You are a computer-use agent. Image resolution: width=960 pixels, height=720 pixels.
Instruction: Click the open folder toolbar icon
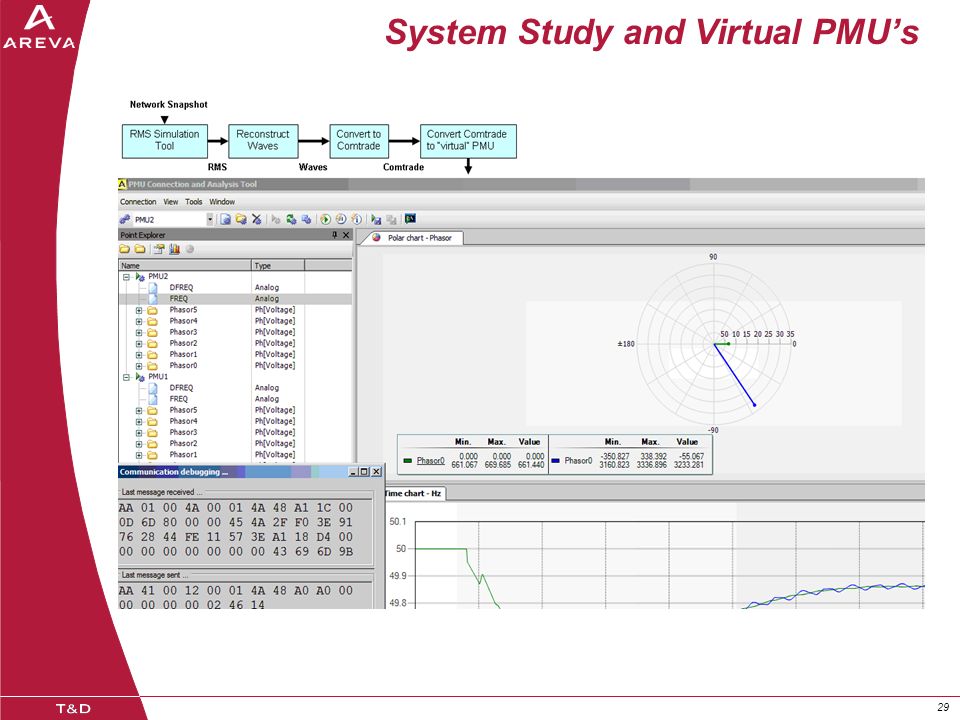(x=241, y=219)
